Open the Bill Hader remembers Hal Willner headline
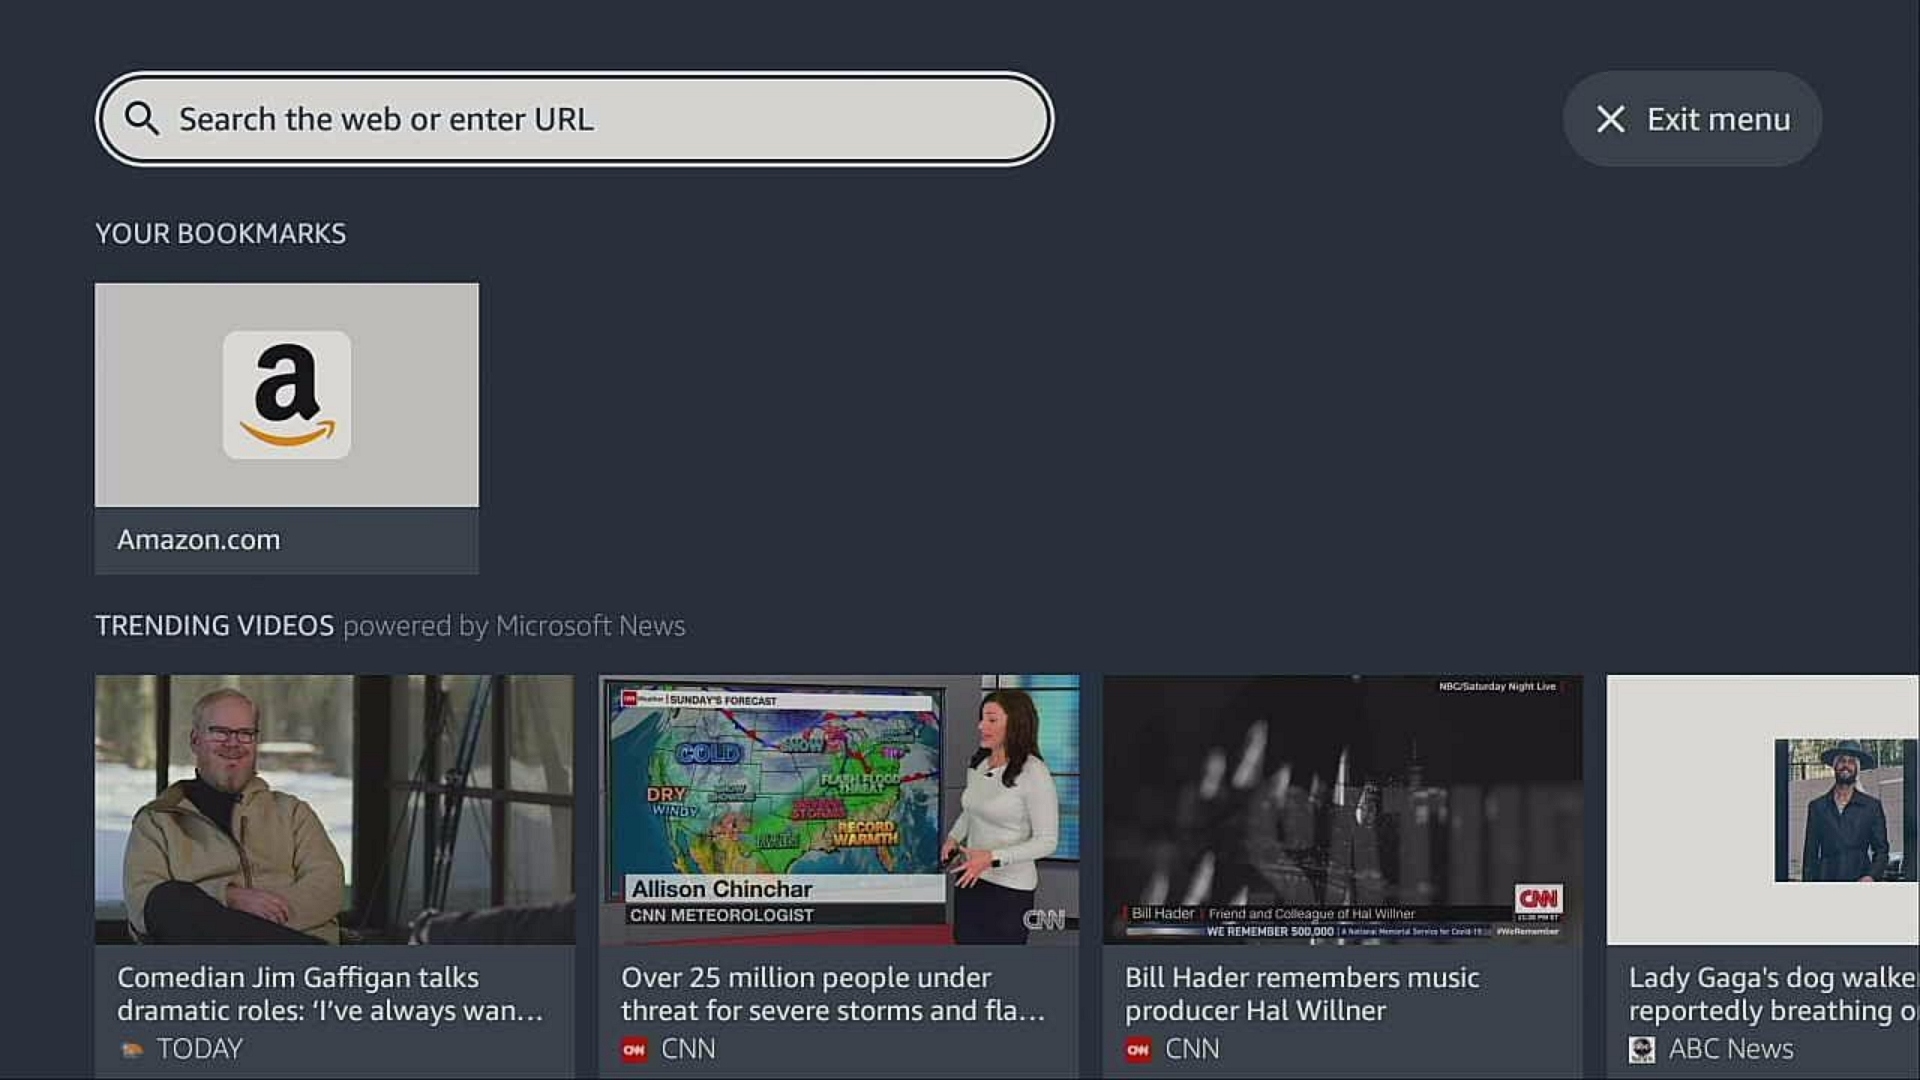The width and height of the screenshot is (1920, 1080). click(1302, 994)
